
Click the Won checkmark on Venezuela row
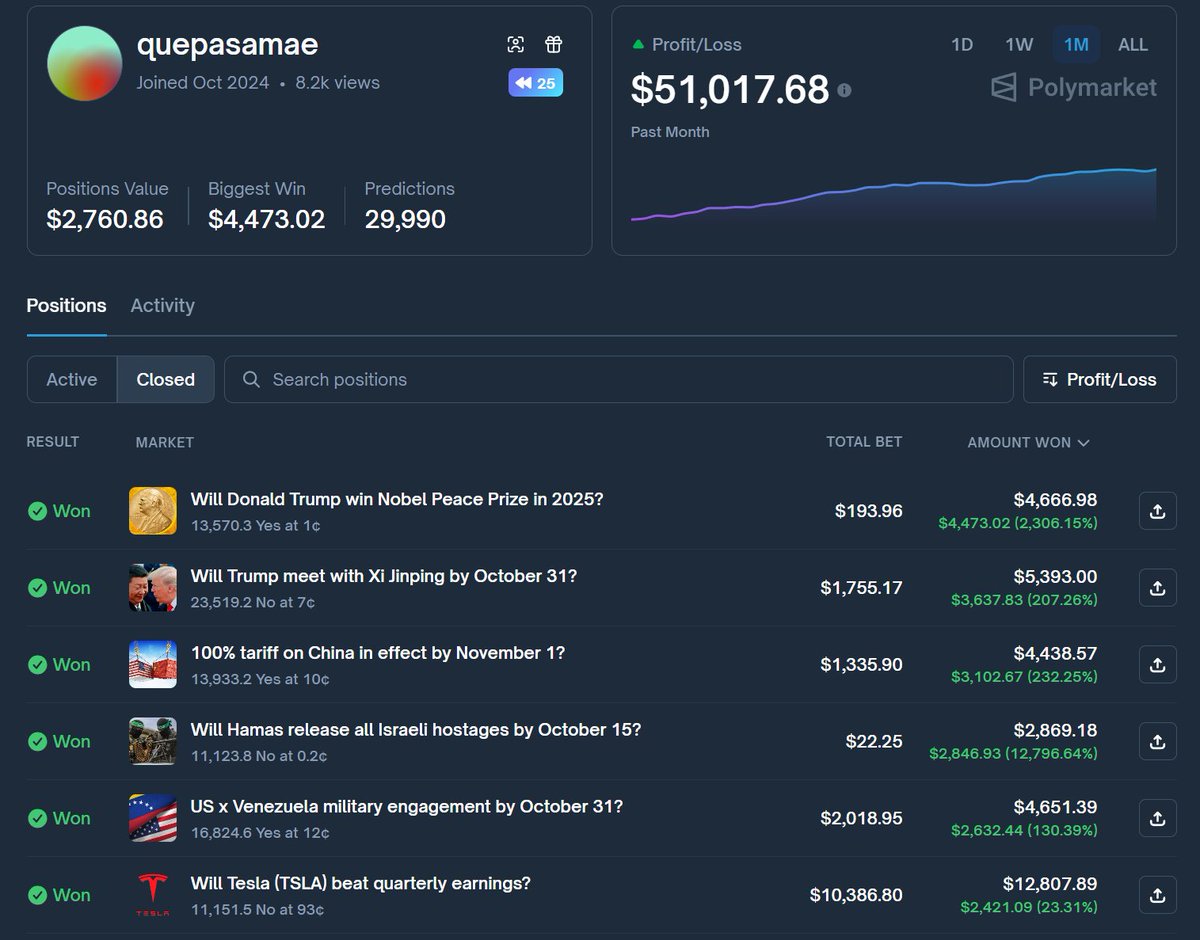37,818
